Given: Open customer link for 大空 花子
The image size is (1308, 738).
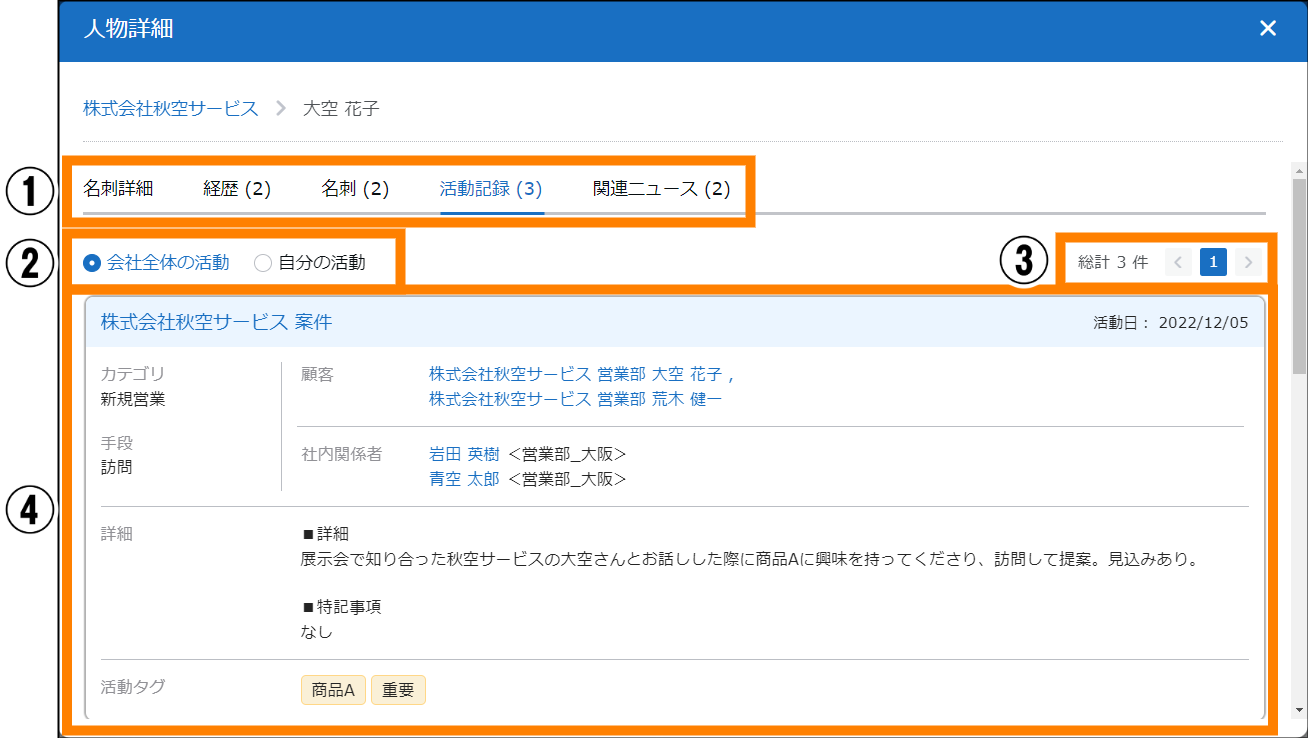Looking at the screenshot, I should click(x=579, y=375).
